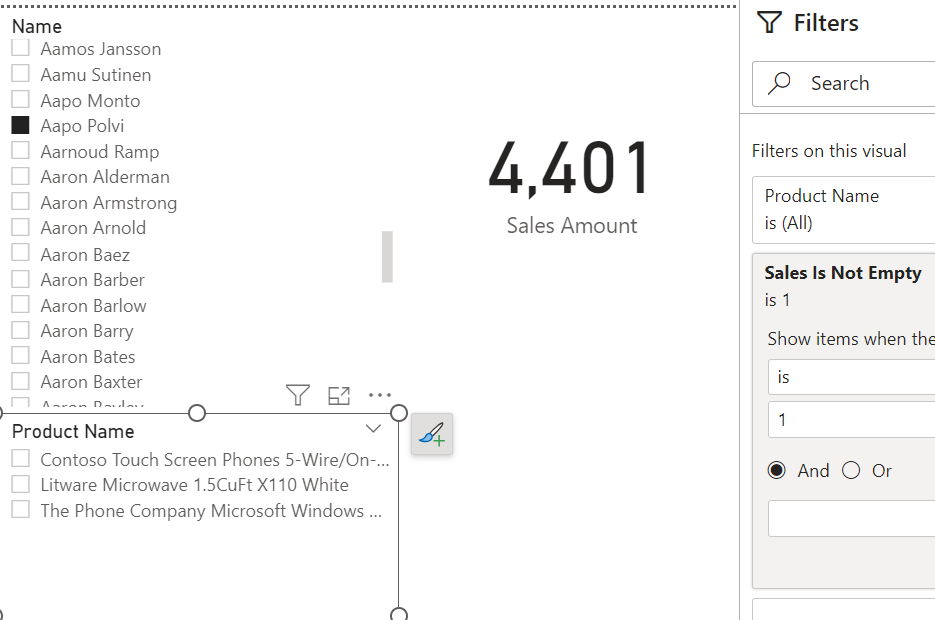Collapse the Sales Is Not Empty card
935x620 pixels.
[x=843, y=273]
